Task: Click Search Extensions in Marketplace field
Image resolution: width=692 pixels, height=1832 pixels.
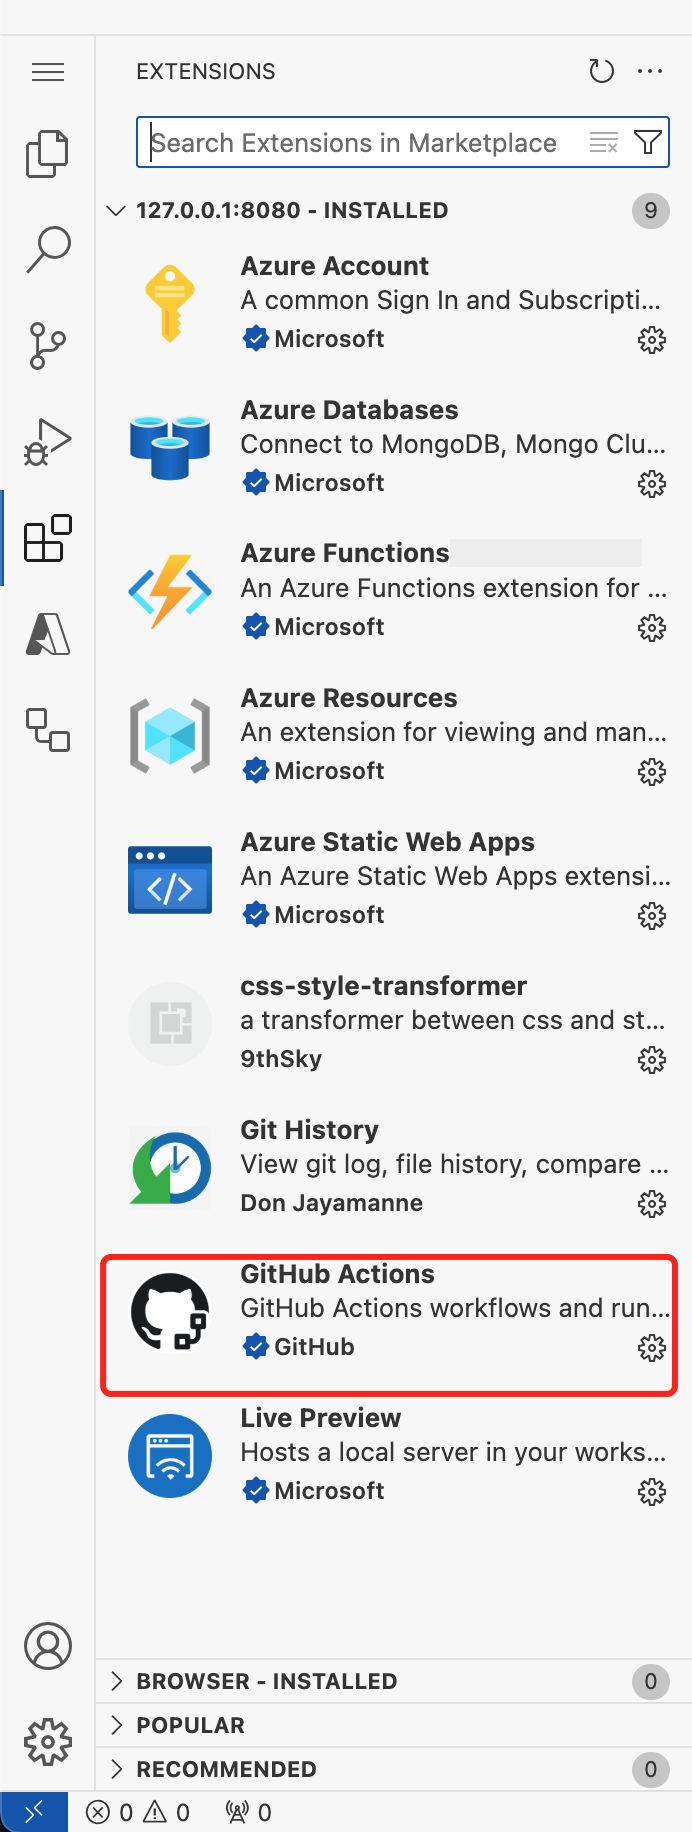Action: (x=360, y=143)
